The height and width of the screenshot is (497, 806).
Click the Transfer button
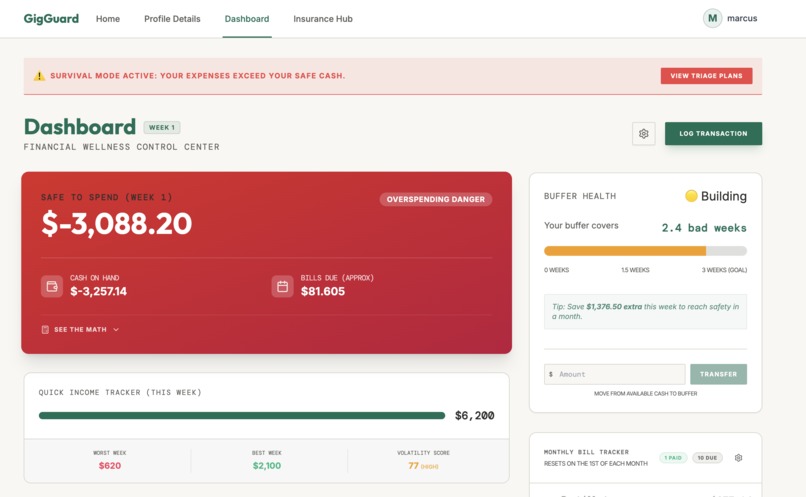[718, 374]
